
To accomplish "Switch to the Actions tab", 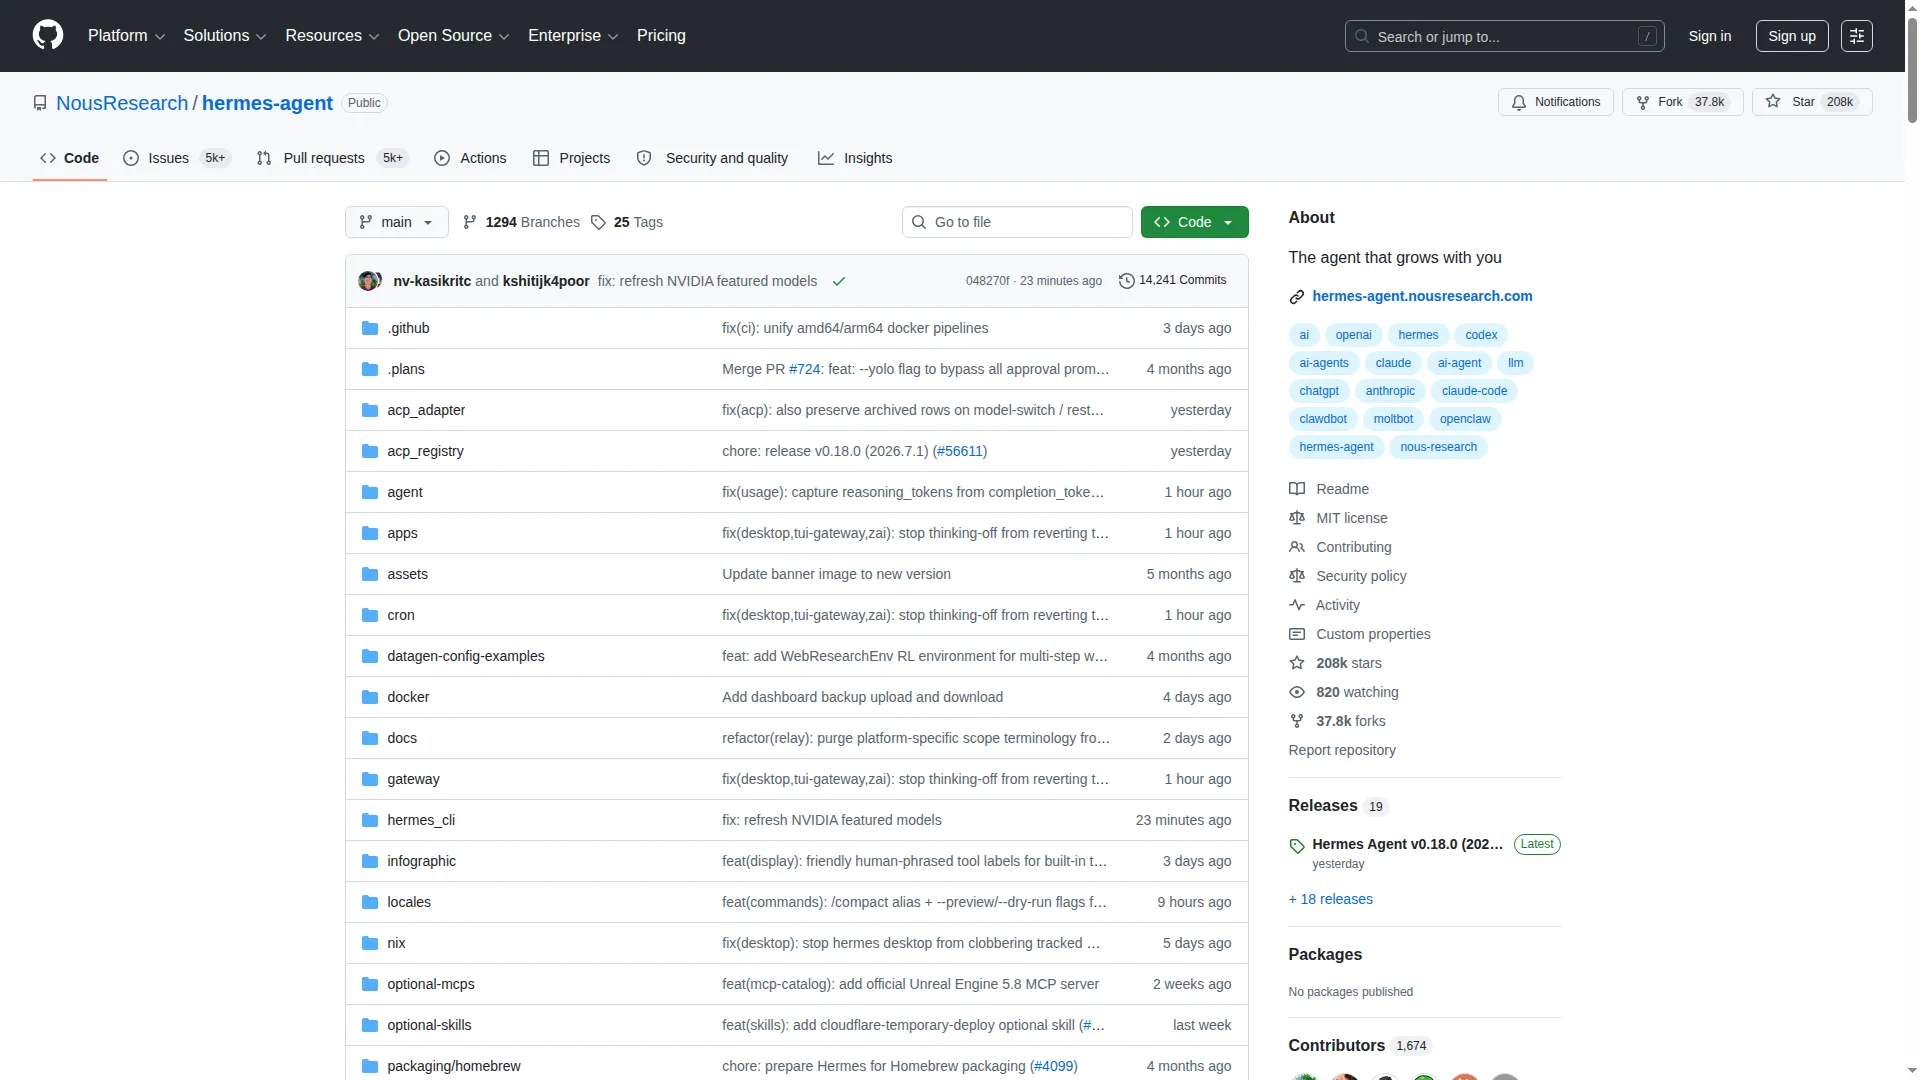I will tap(470, 158).
